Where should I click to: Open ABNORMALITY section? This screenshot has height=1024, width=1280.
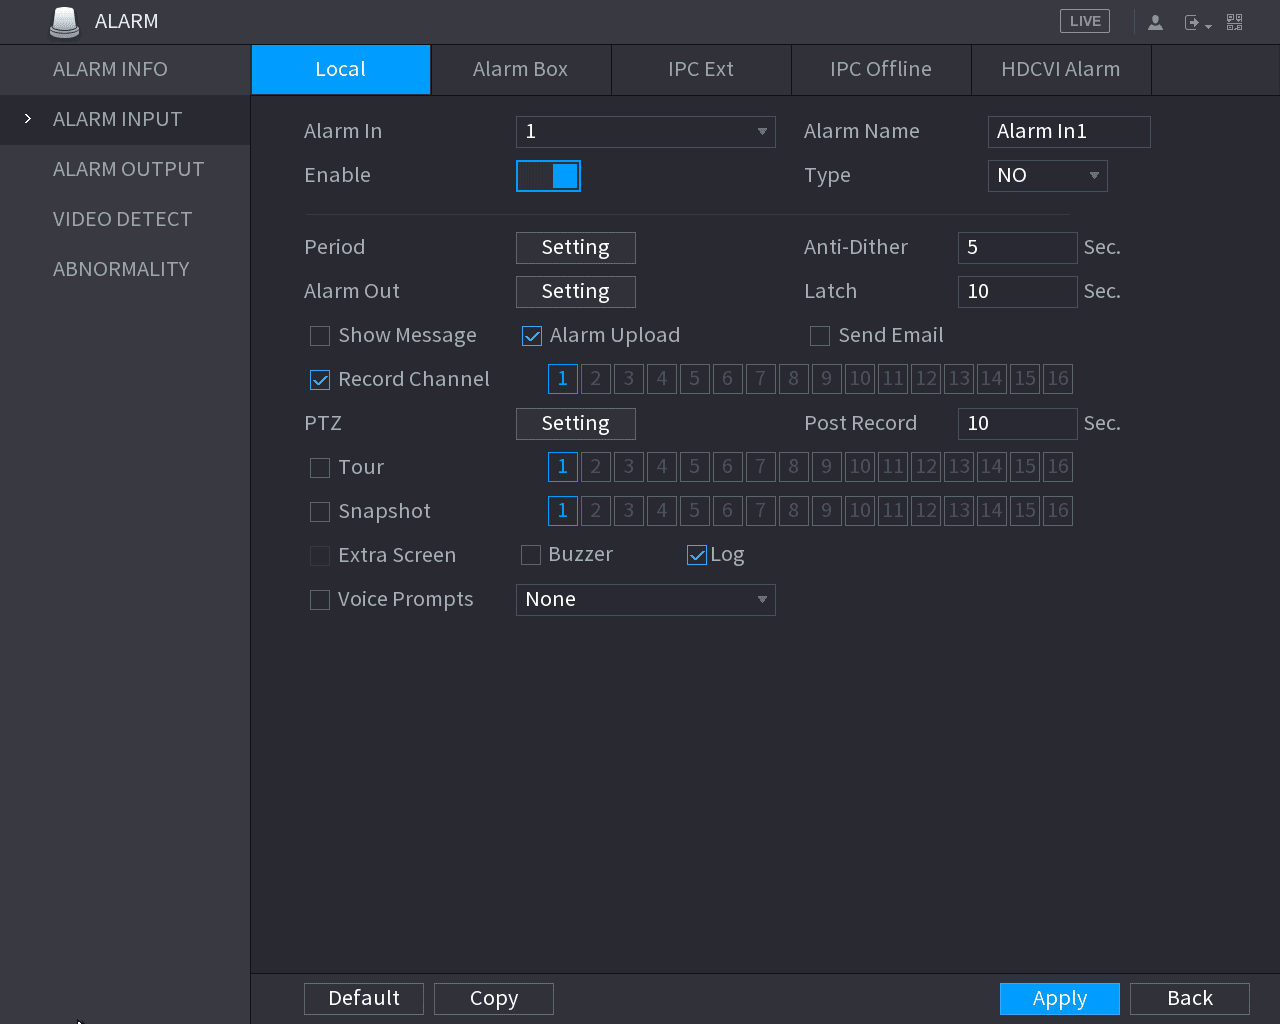(125, 270)
